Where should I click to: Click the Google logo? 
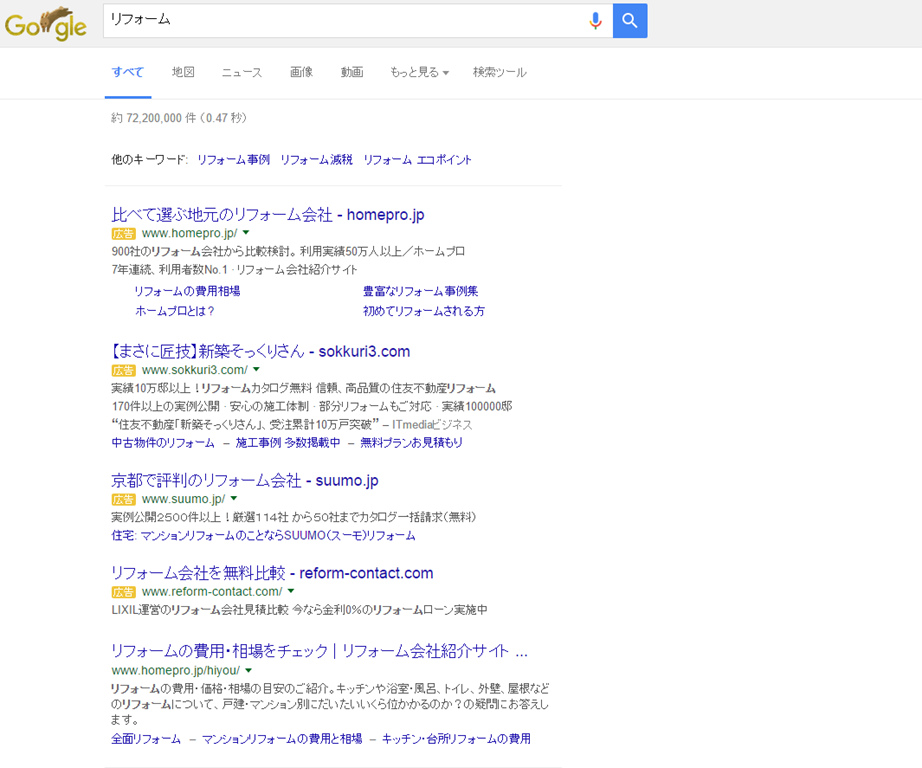45,22
